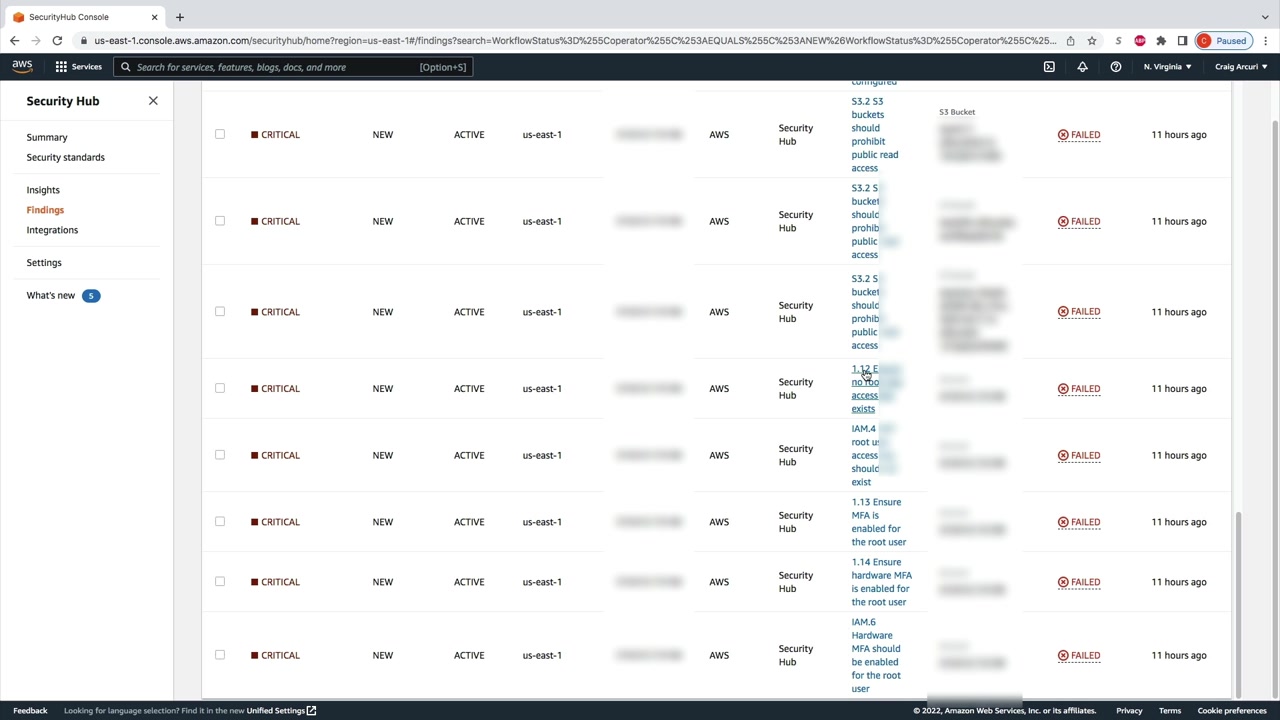1280x720 pixels.
Task: Close the Security Hub side navigation
Action: [x=153, y=101]
